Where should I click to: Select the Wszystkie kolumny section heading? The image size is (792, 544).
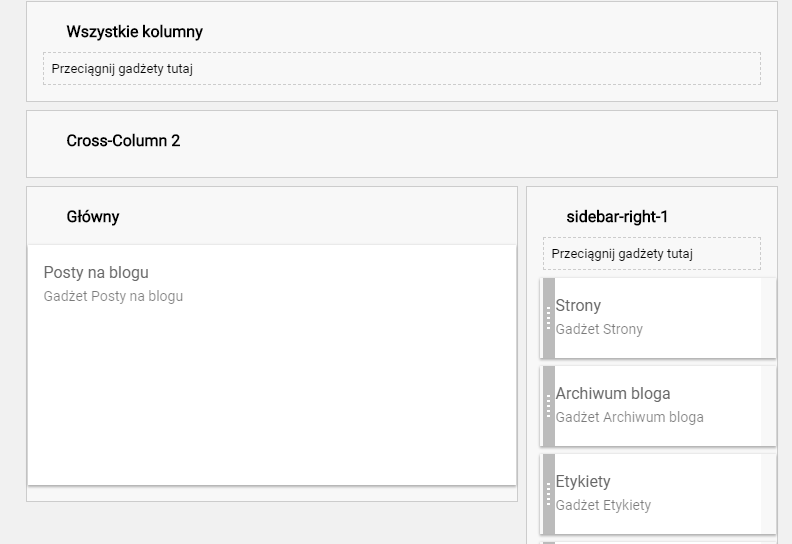point(134,31)
